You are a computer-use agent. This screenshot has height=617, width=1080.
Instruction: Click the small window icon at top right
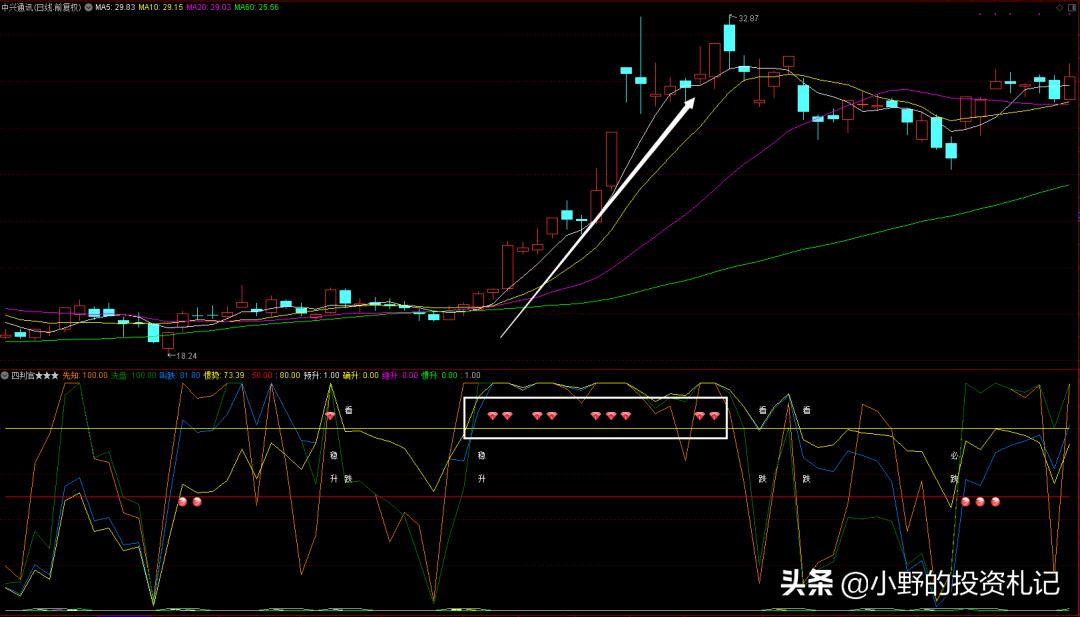tap(1071, 7)
